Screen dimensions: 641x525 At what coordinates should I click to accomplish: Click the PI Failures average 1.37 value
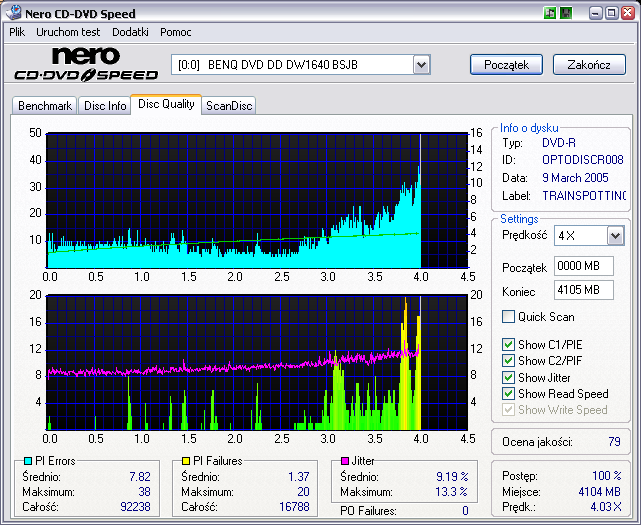pyautogui.click(x=299, y=477)
